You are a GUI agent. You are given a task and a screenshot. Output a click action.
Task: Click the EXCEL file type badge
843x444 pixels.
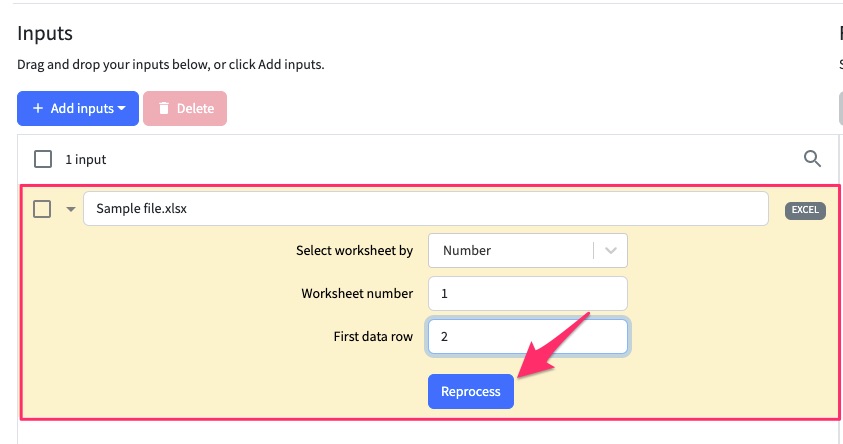pos(805,210)
